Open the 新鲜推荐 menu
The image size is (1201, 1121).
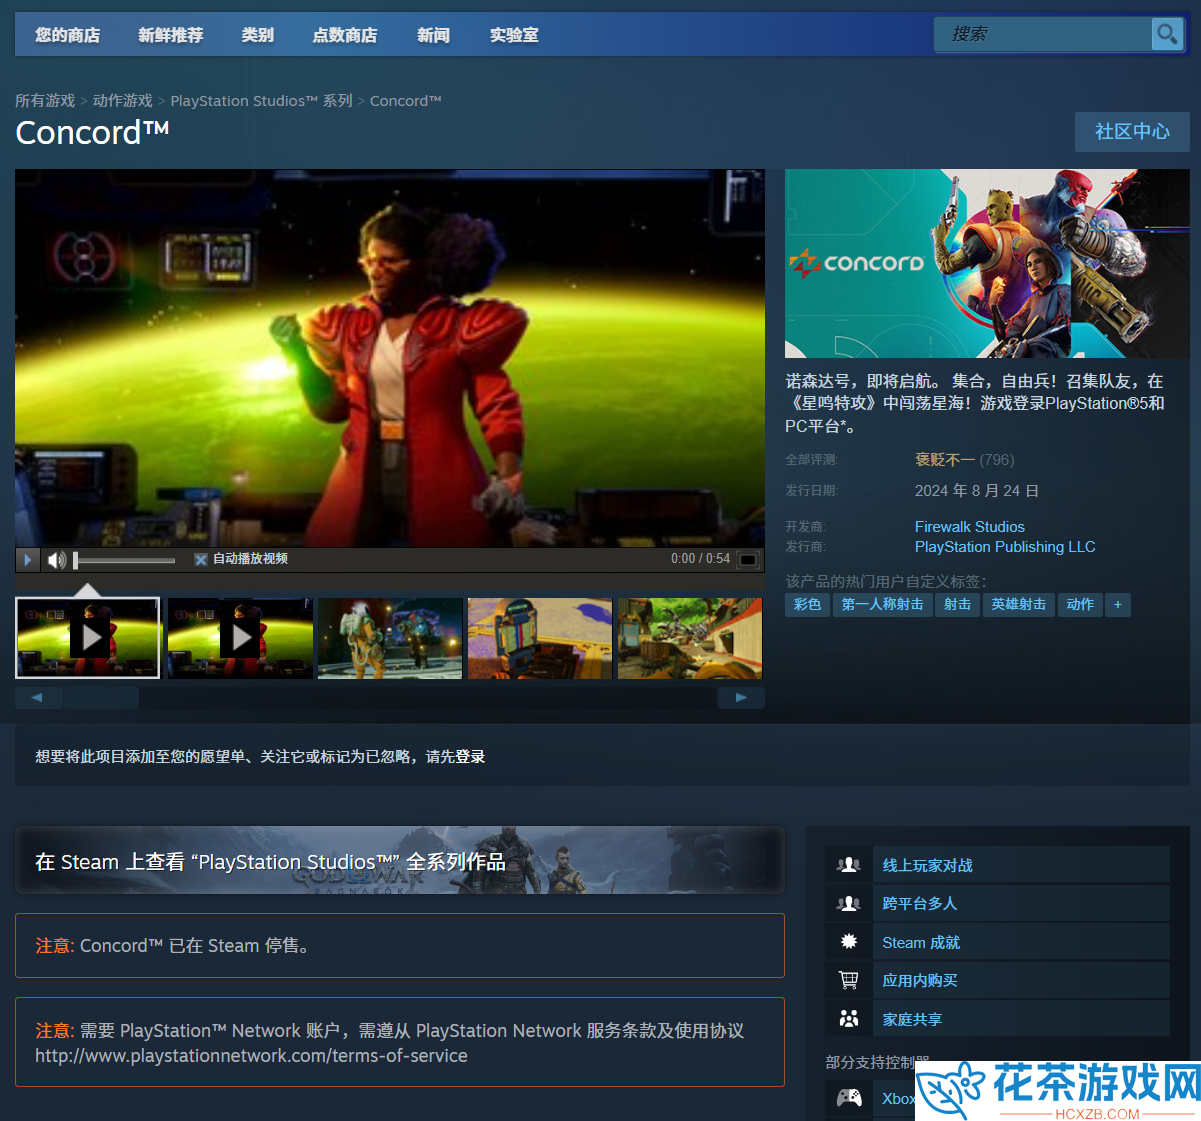click(x=170, y=35)
